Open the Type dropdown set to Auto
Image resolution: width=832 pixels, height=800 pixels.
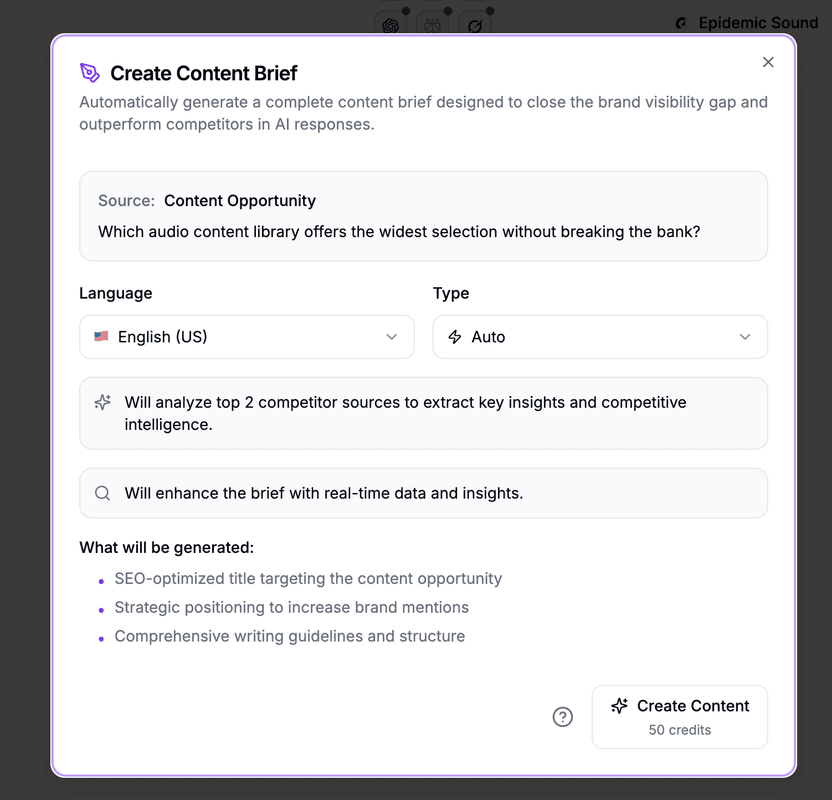600,337
